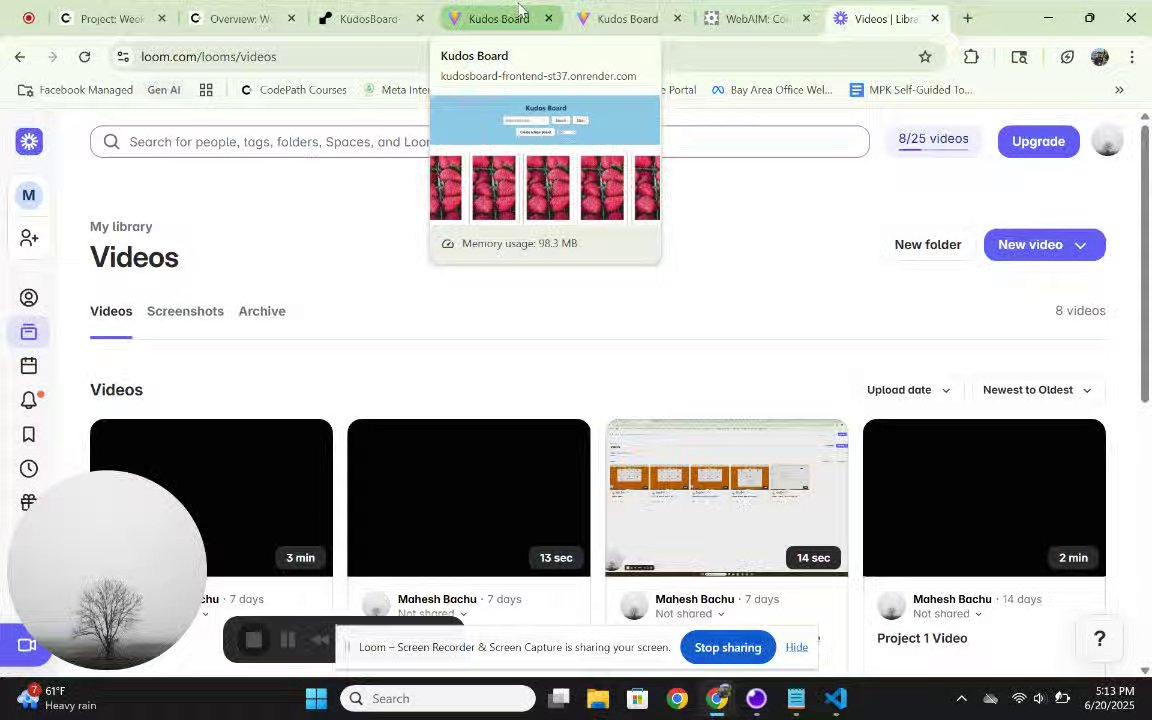The width and height of the screenshot is (1152, 720).
Task: Open the Chrome extensions puzzle icon
Action: click(971, 57)
